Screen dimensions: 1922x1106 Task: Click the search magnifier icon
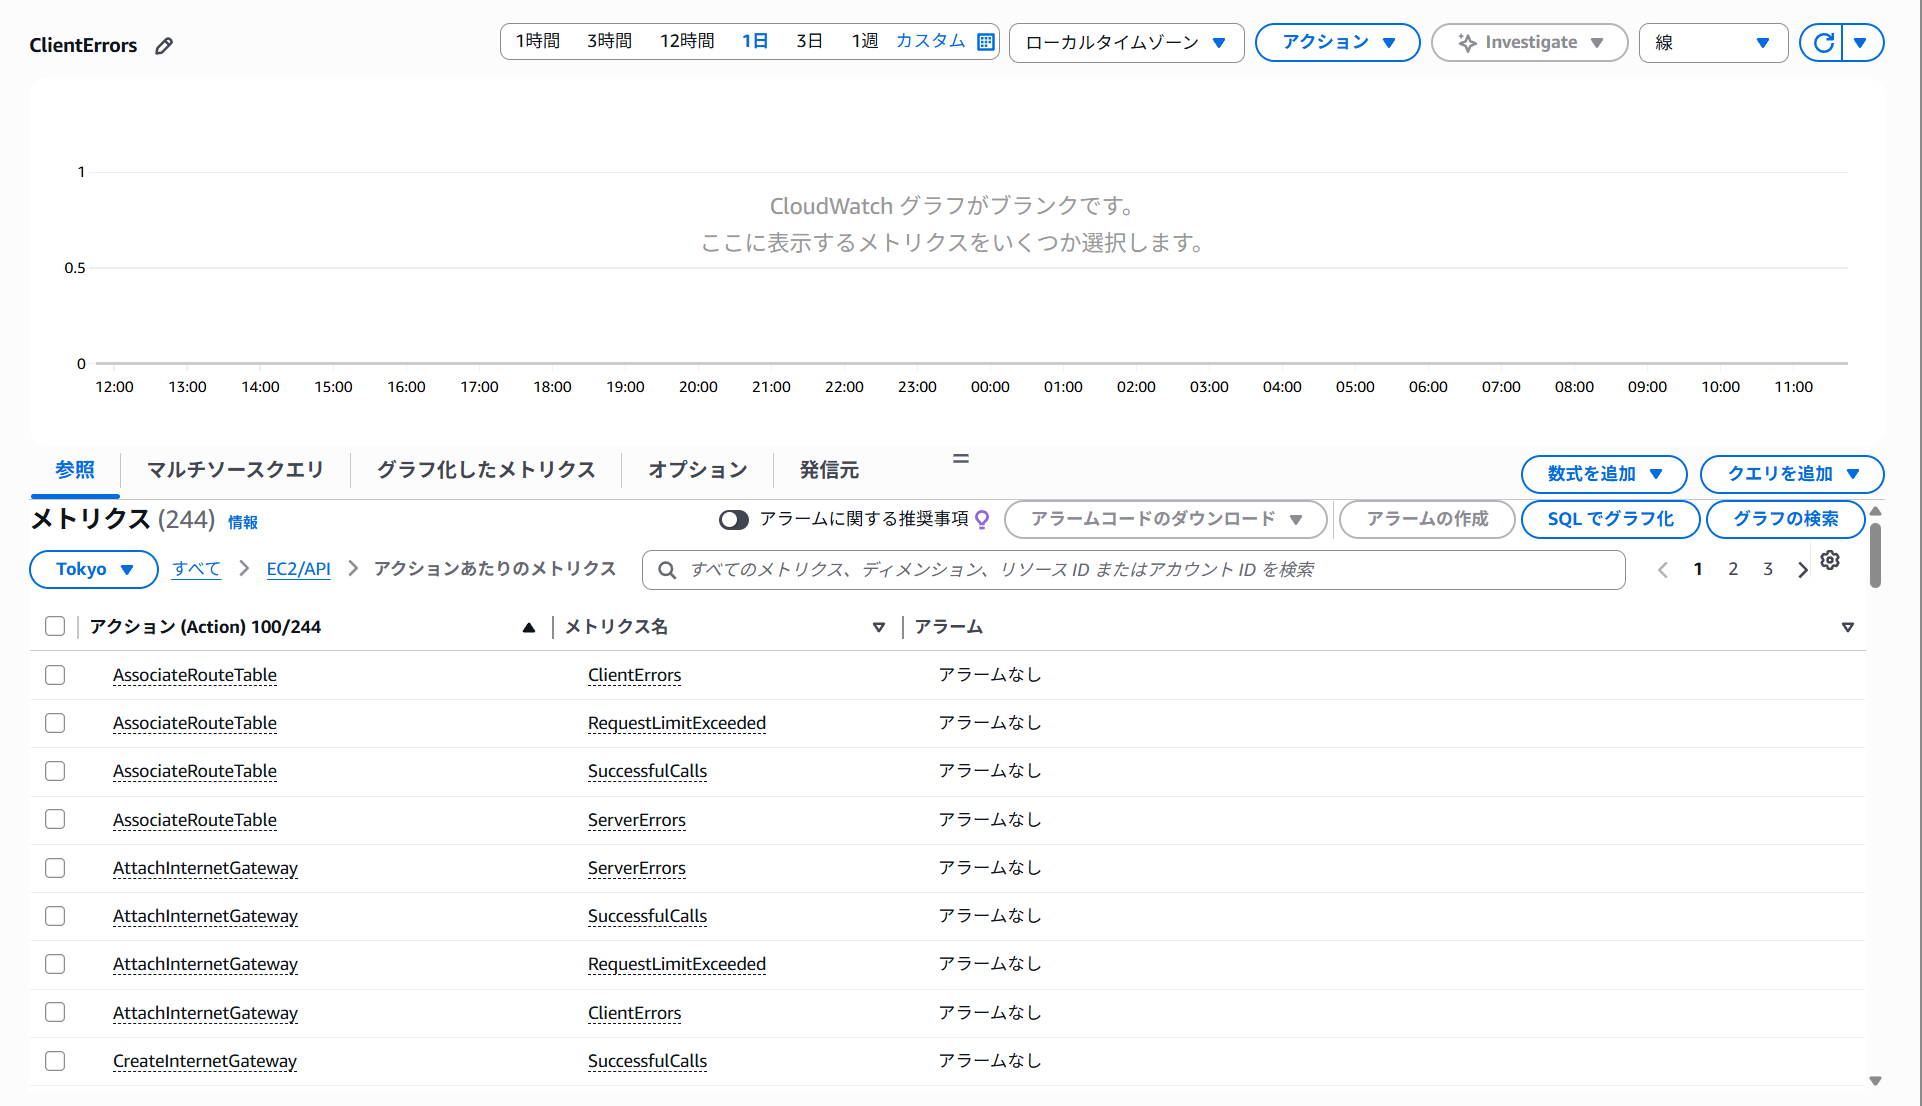pos(667,570)
